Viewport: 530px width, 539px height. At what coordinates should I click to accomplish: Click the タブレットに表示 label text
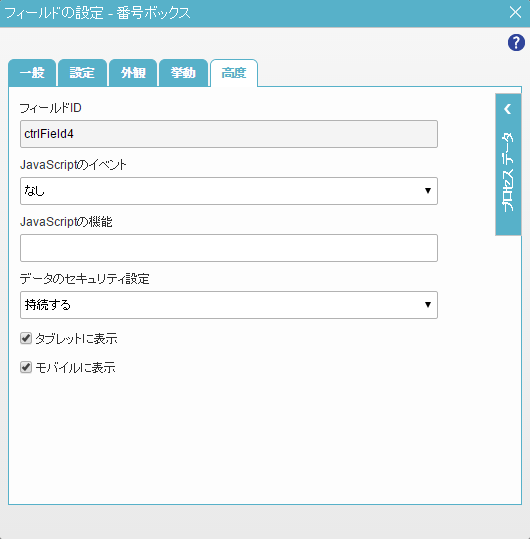point(76,339)
